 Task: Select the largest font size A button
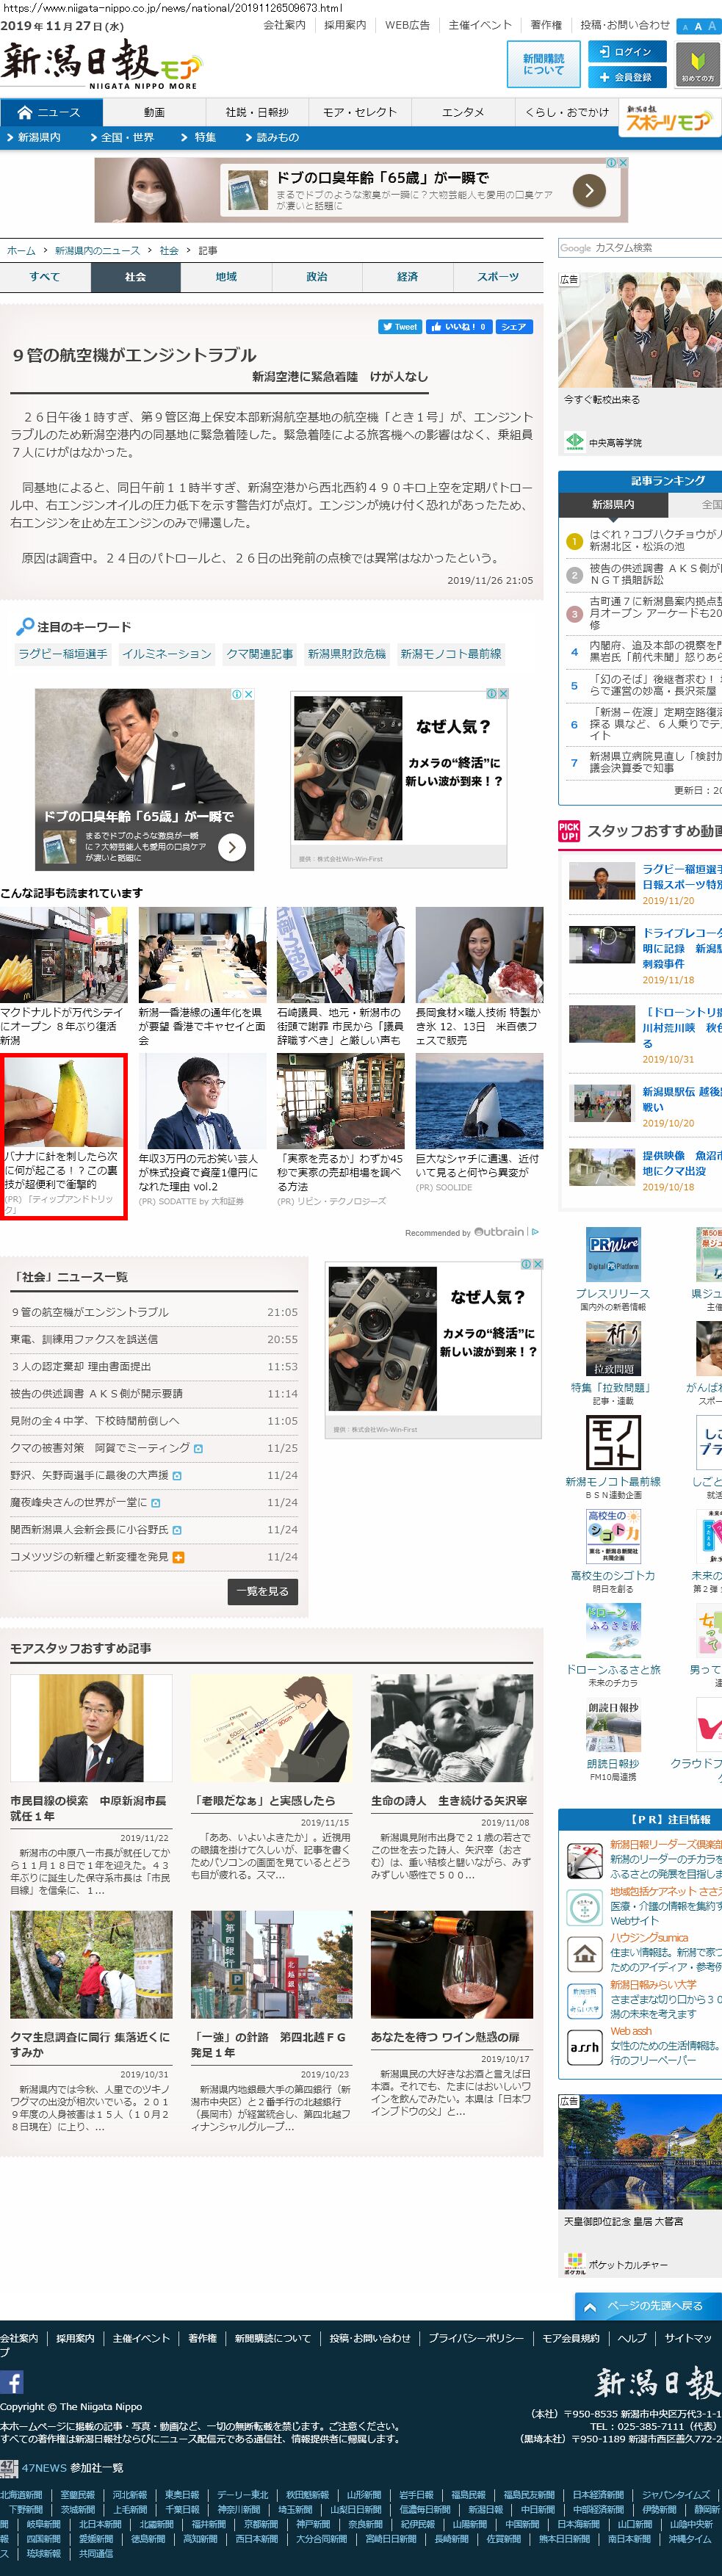coord(712,26)
